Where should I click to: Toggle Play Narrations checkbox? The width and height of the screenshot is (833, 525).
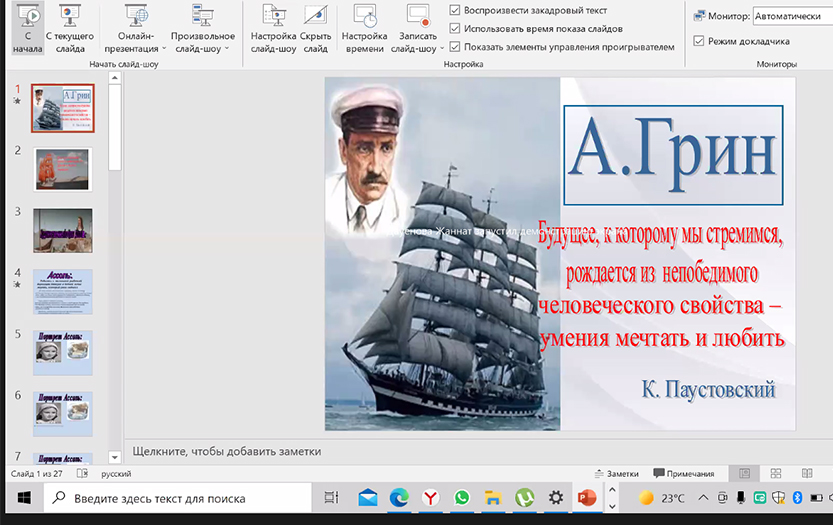coord(456,11)
